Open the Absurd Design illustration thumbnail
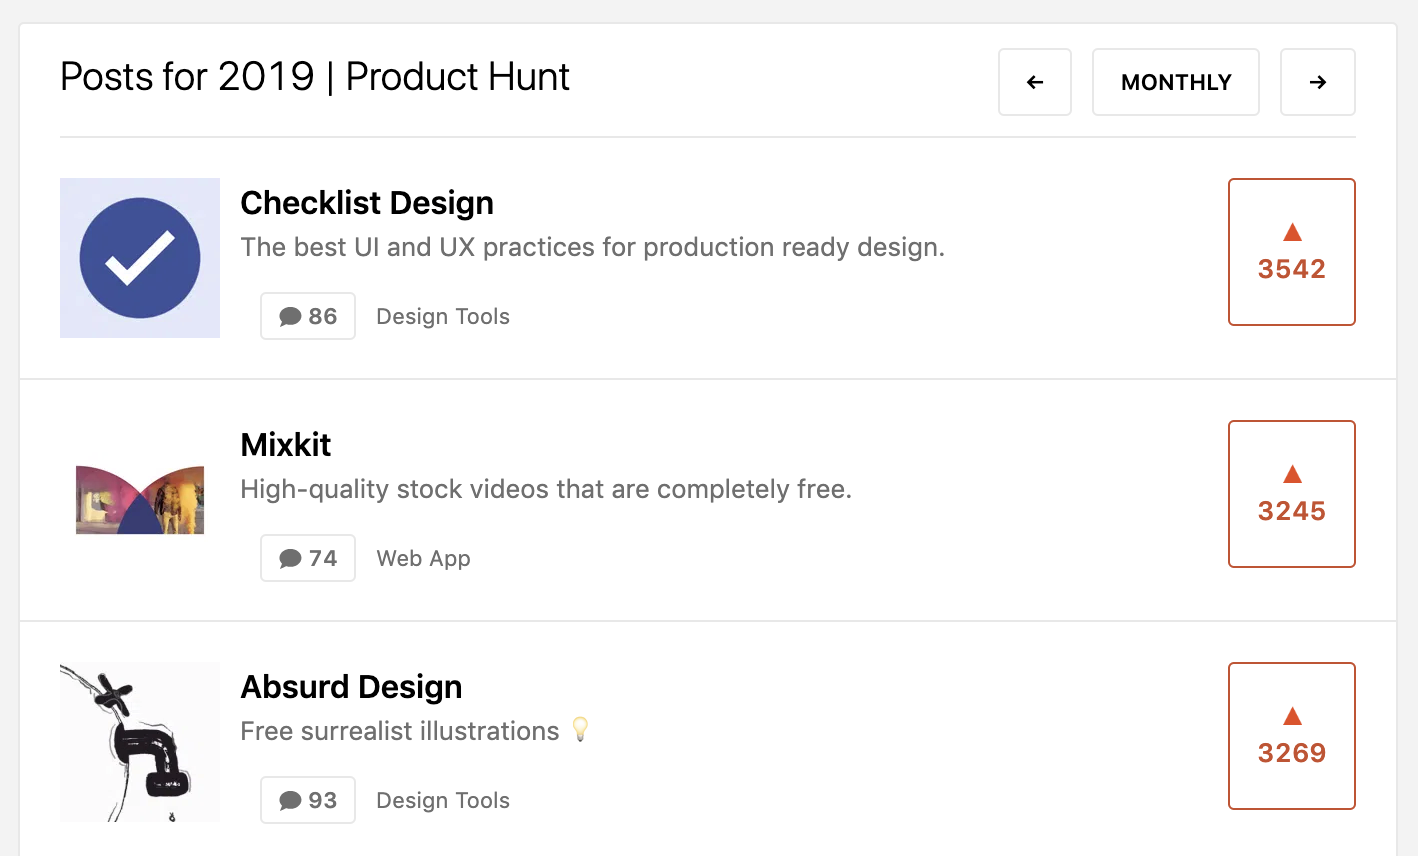This screenshot has height=856, width=1418. coord(140,742)
